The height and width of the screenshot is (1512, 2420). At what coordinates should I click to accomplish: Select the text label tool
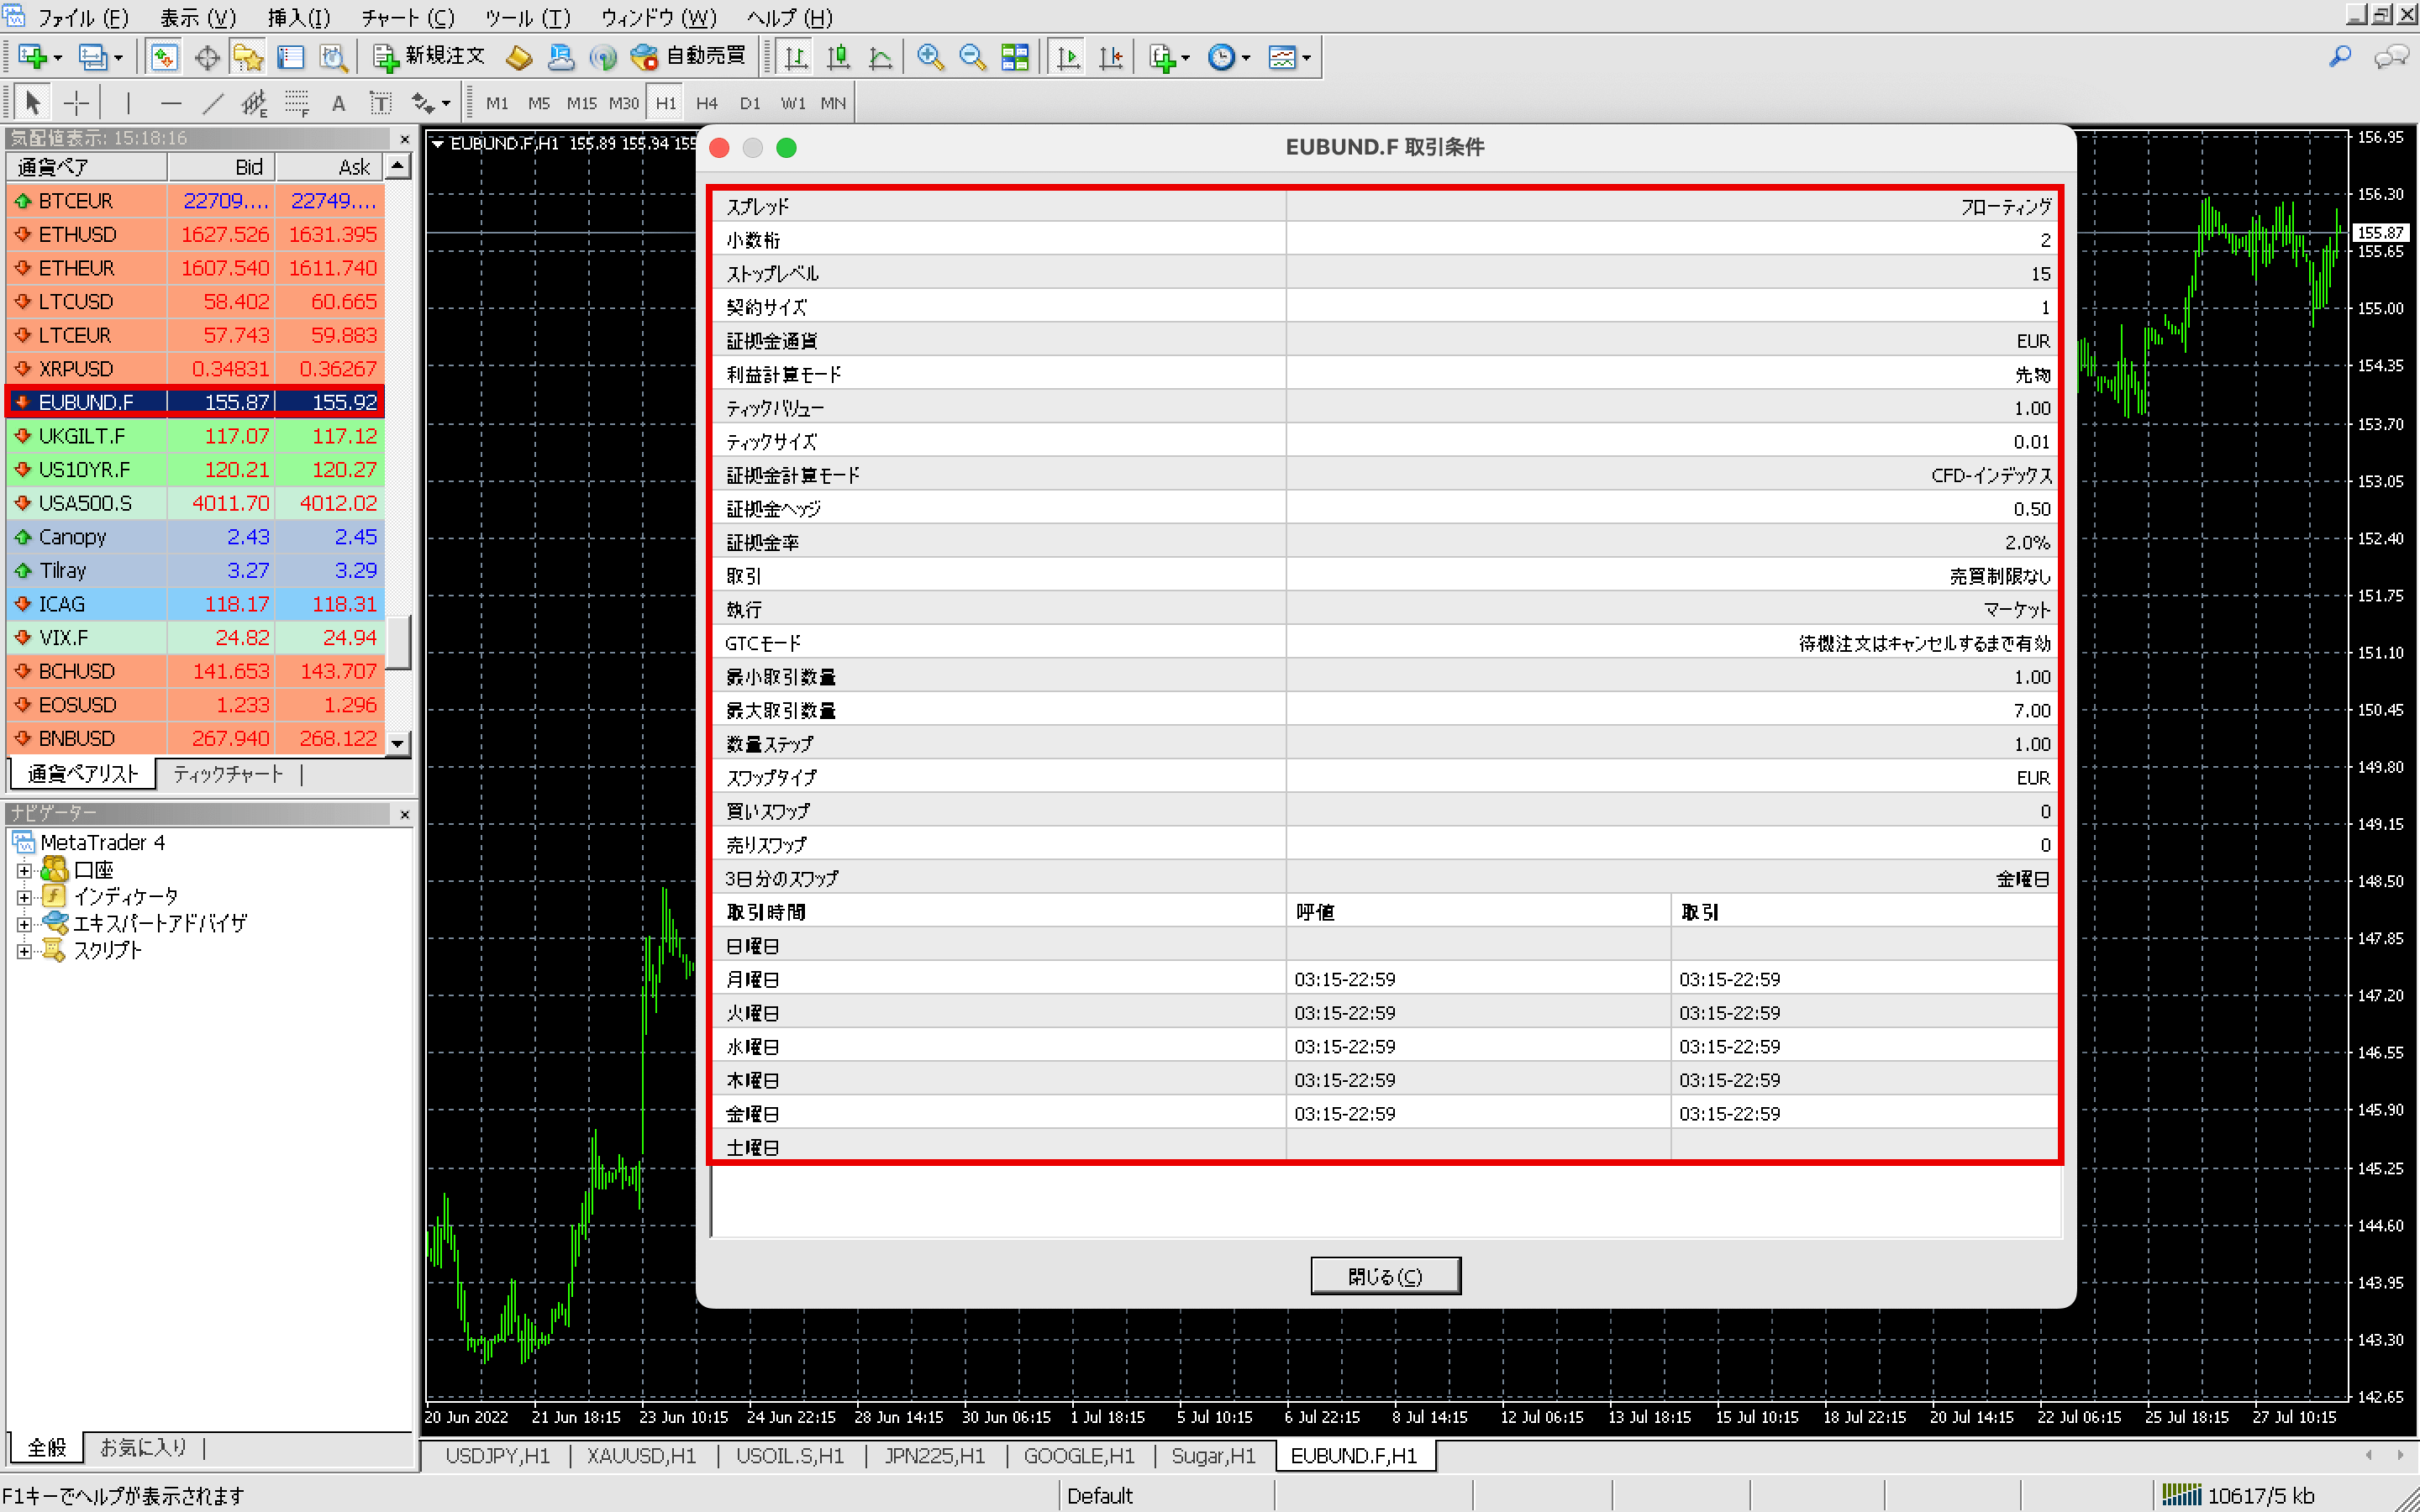(x=381, y=102)
